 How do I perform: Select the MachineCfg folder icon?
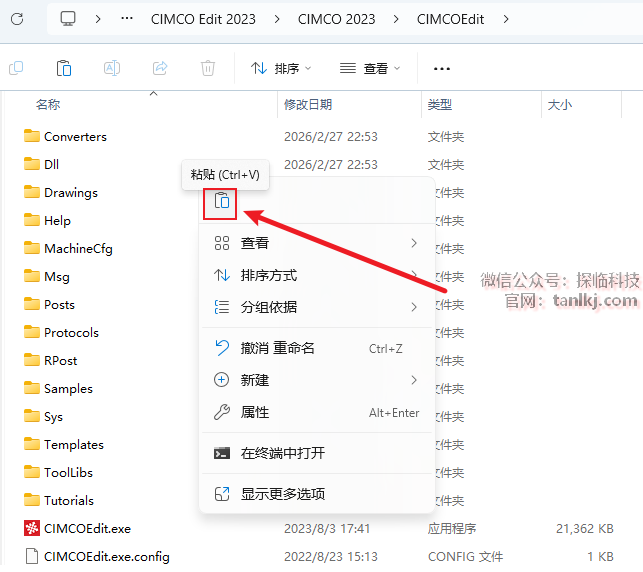point(32,248)
